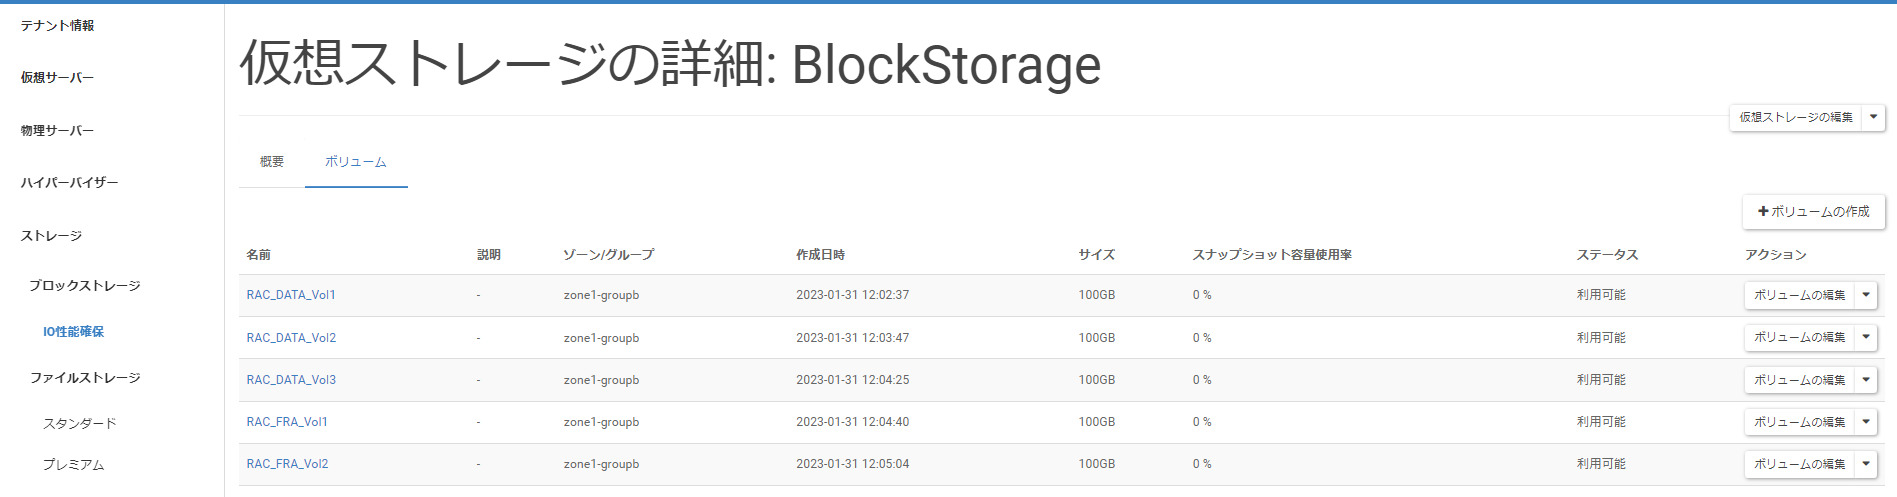This screenshot has height=497, width=1897.
Task: Click the ボリュームの作成 button
Action: pos(1813,212)
